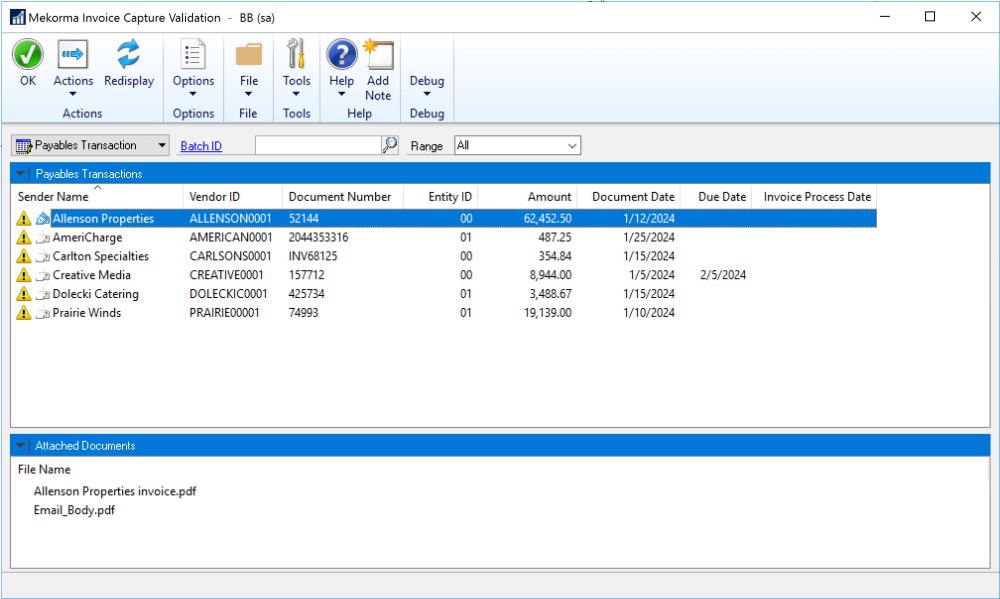1000x599 pixels.
Task: Open the Actions toolbar icon
Action: pos(73,55)
